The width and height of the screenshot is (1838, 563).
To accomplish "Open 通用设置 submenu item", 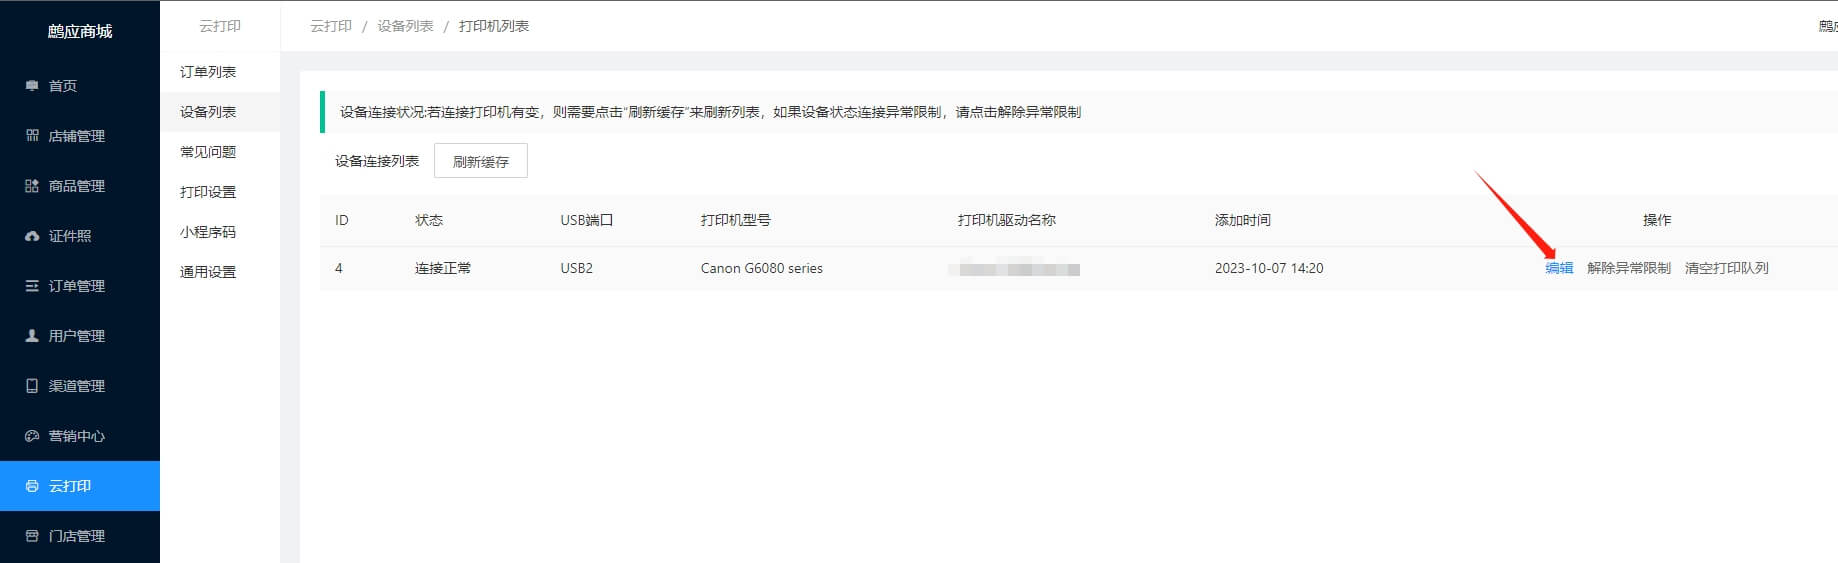I will (x=220, y=272).
